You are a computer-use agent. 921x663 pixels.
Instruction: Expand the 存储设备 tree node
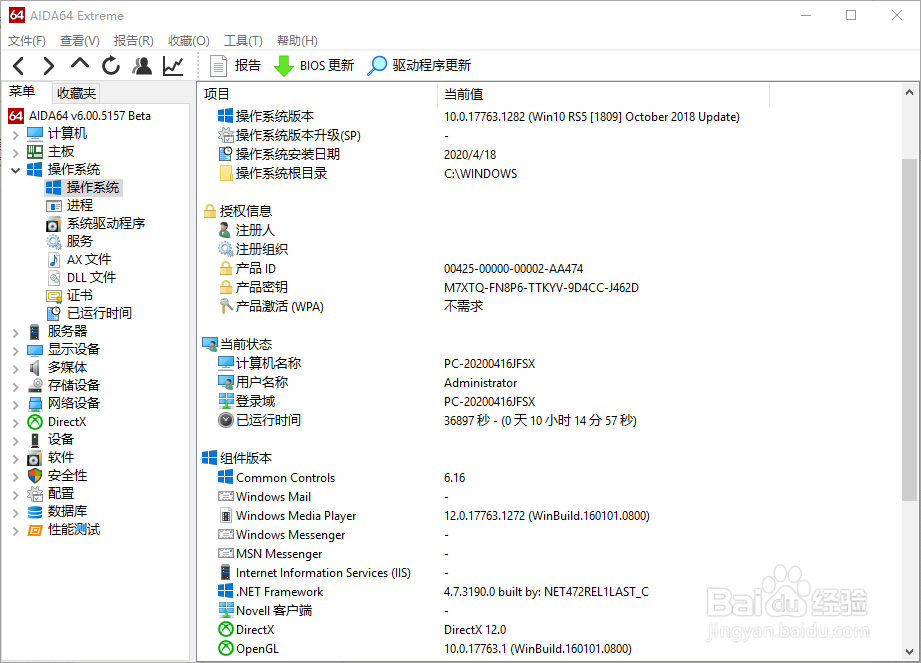(x=15, y=386)
